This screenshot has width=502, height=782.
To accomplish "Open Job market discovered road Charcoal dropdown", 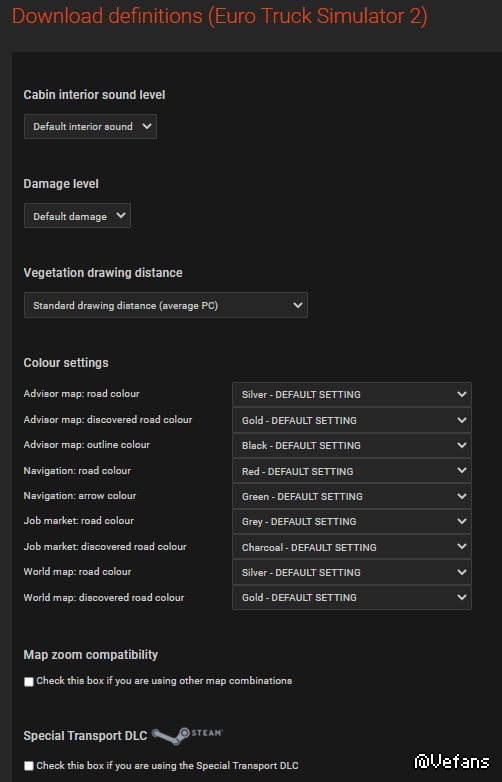I will (352, 547).
